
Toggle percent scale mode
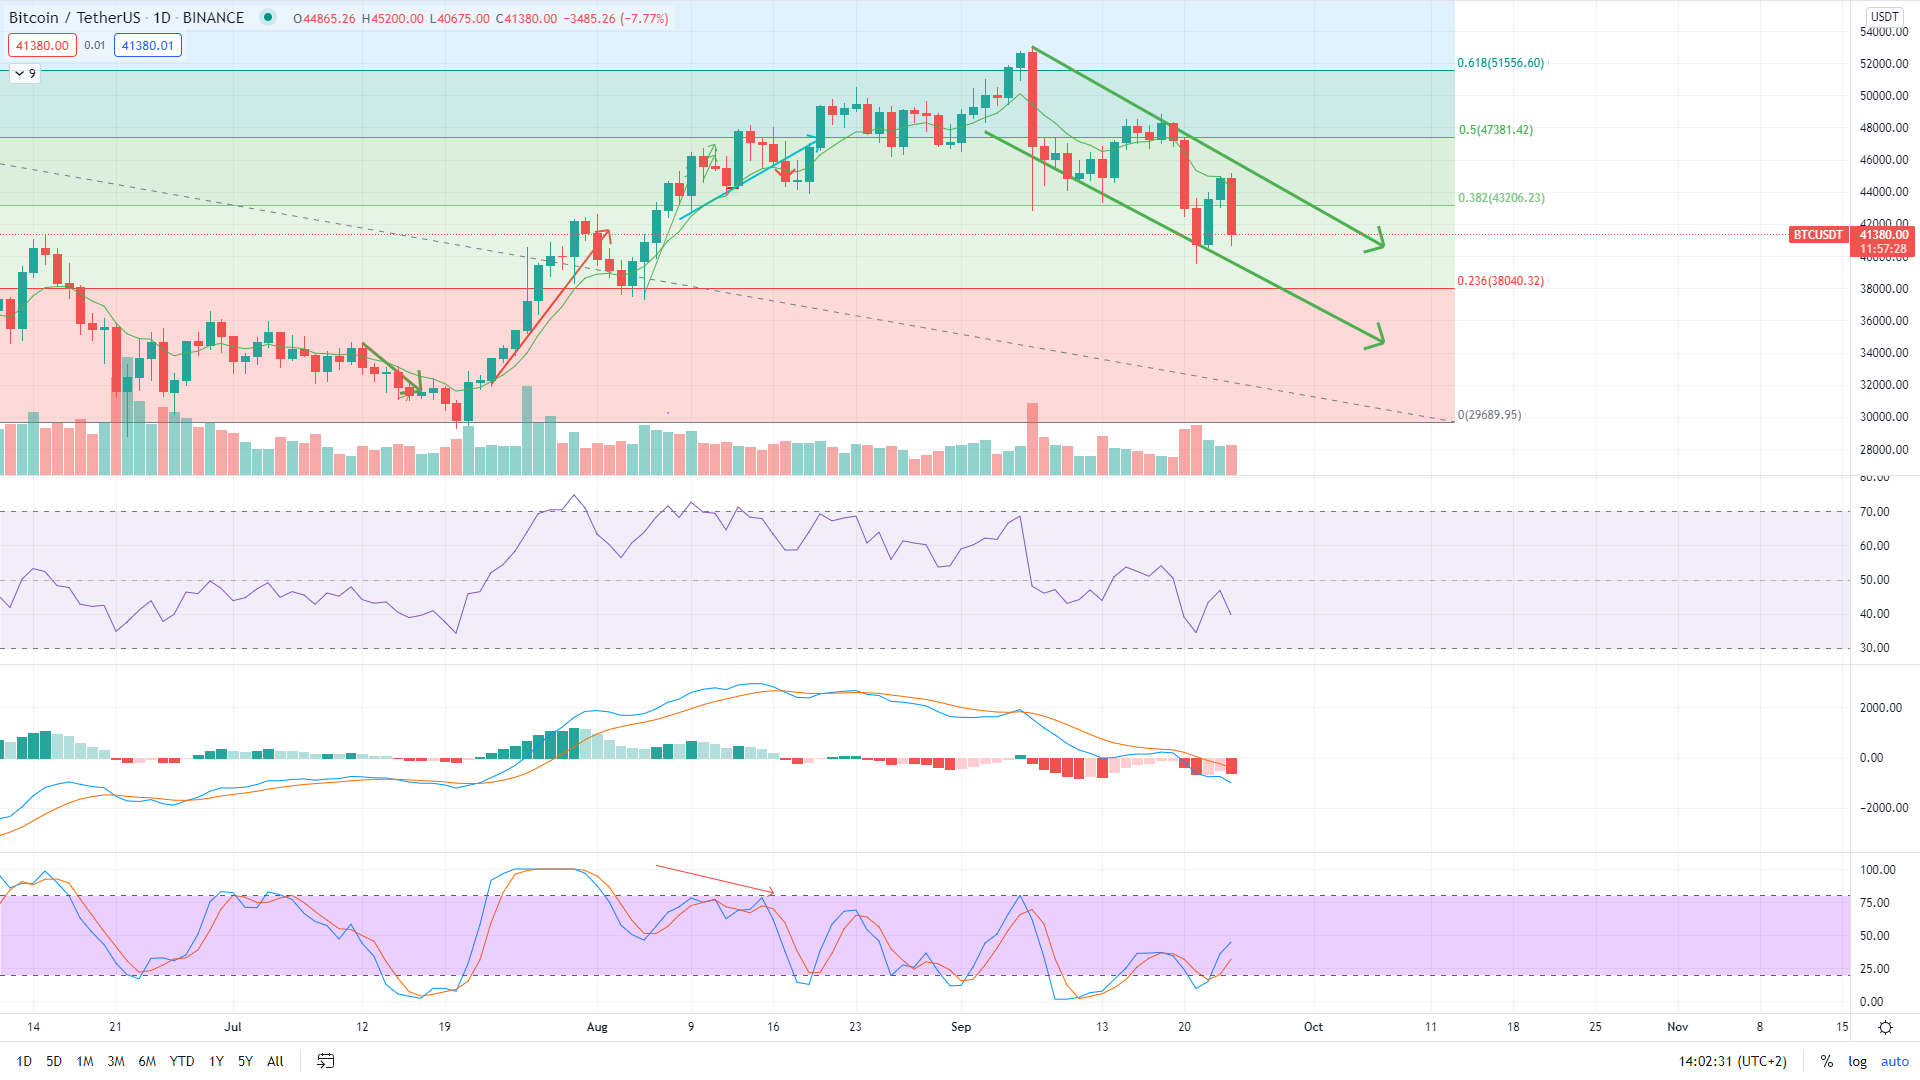(x=1827, y=1061)
